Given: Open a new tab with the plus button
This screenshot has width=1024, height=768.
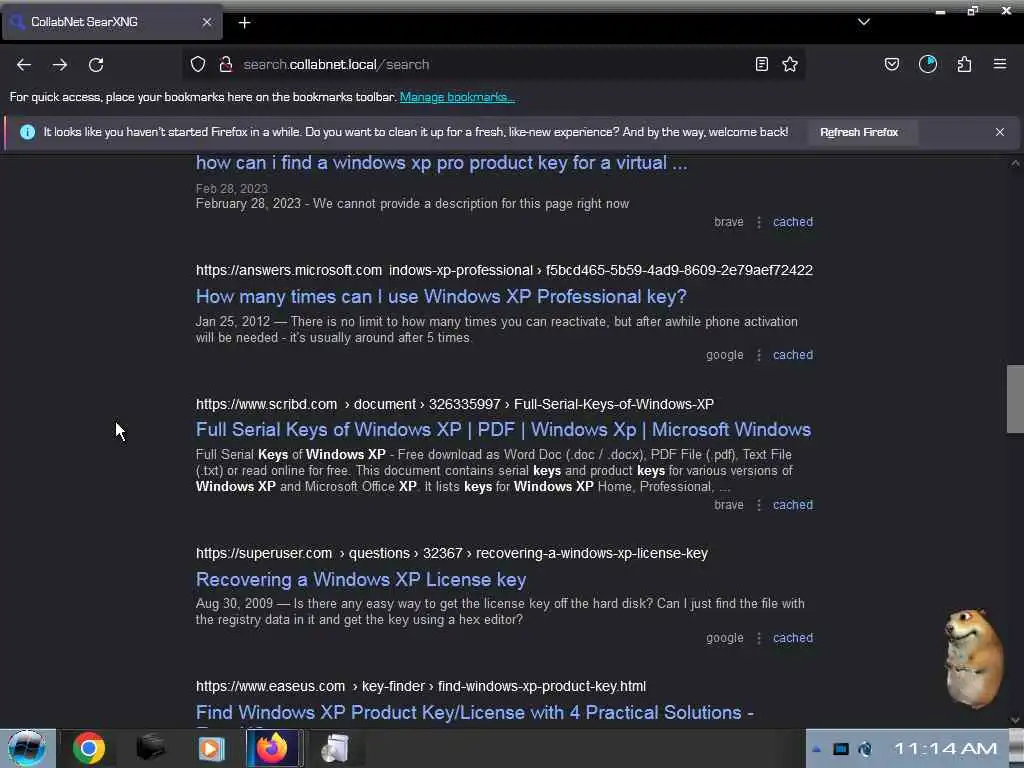Looking at the screenshot, I should pyautogui.click(x=244, y=23).
